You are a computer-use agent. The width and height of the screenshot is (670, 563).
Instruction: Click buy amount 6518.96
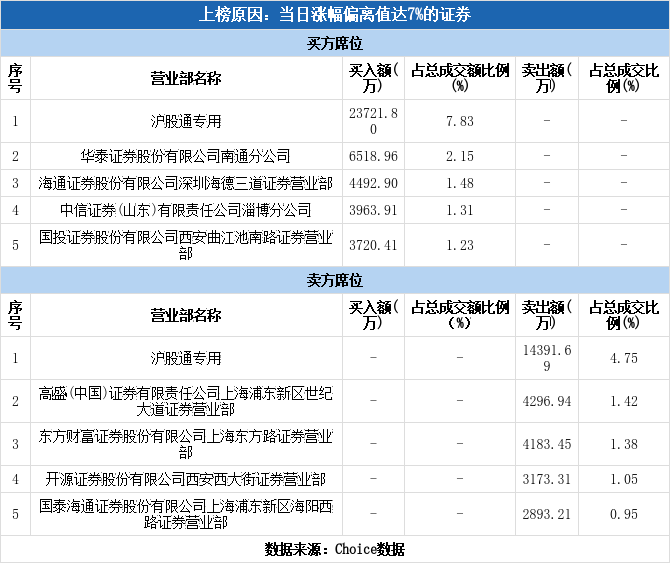(x=373, y=156)
